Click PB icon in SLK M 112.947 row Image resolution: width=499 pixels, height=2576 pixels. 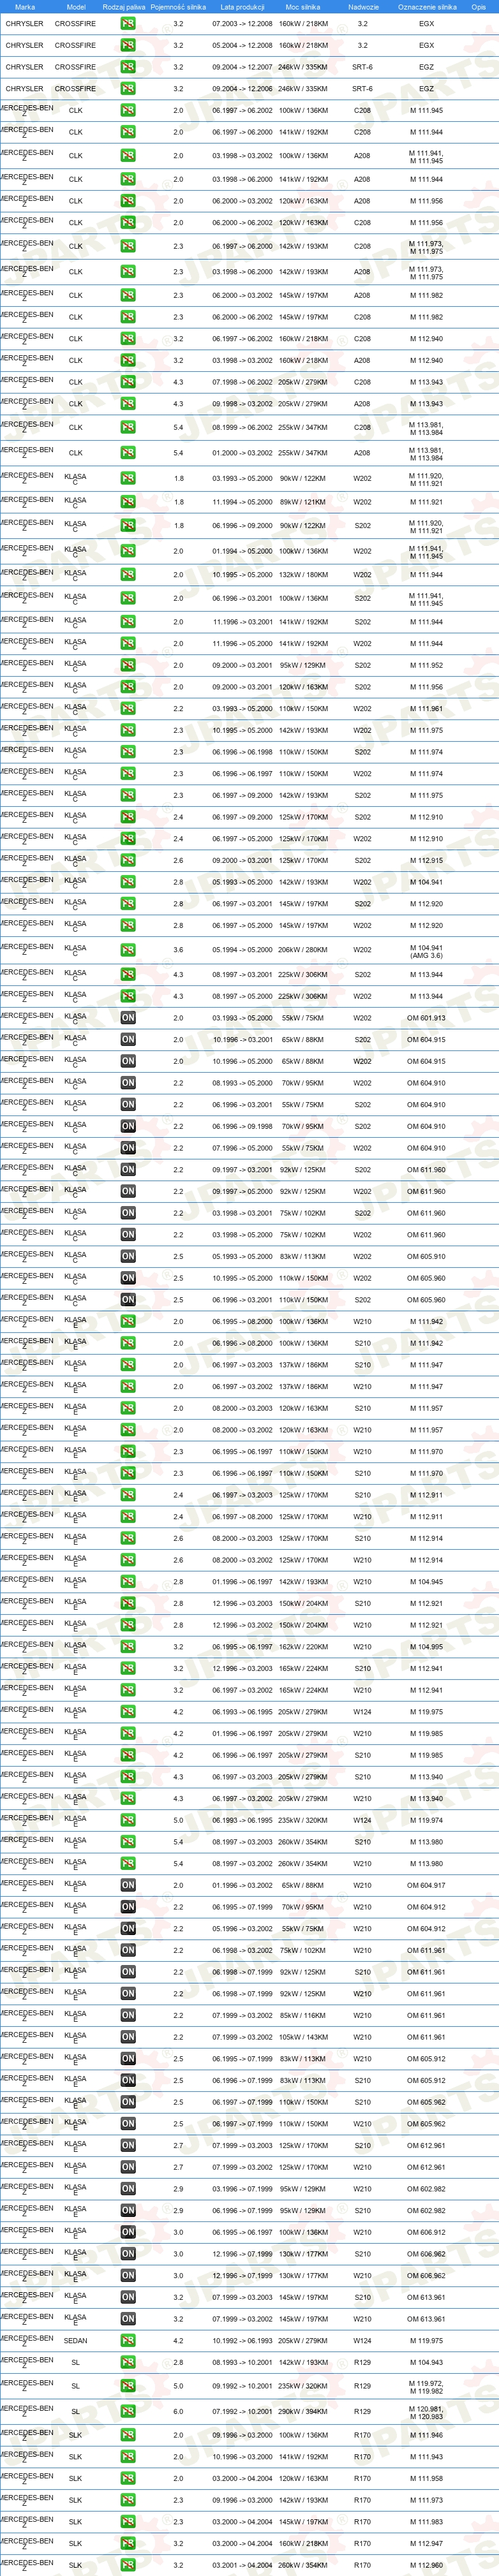pos(128,2544)
